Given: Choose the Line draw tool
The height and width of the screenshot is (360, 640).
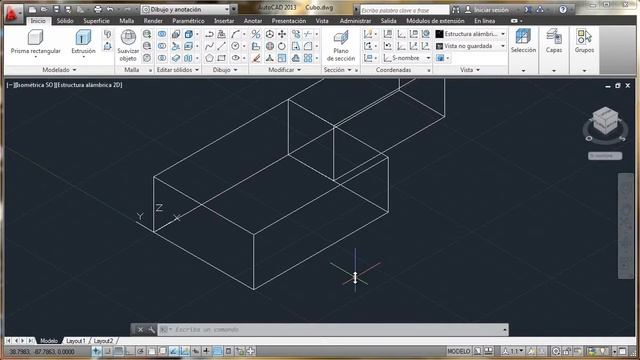Looking at the screenshot, I should click(x=222, y=46).
